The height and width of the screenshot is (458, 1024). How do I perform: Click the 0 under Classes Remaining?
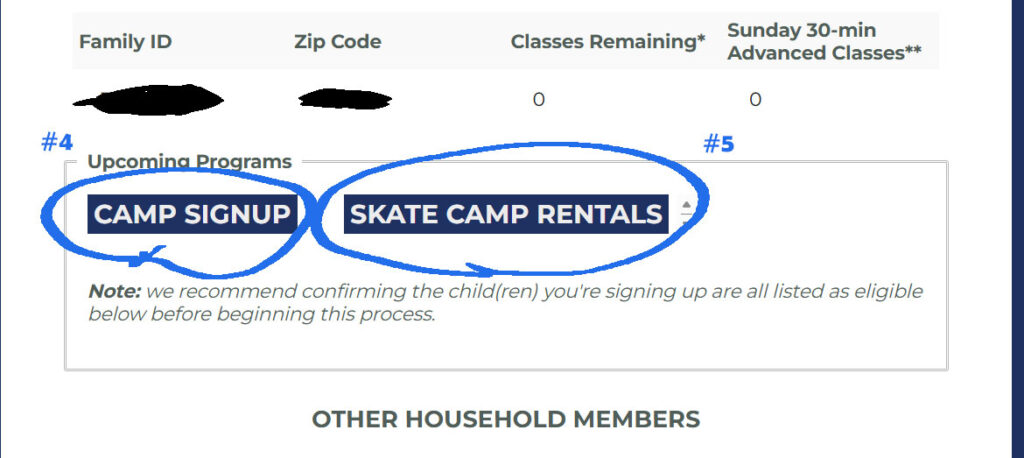[x=538, y=100]
